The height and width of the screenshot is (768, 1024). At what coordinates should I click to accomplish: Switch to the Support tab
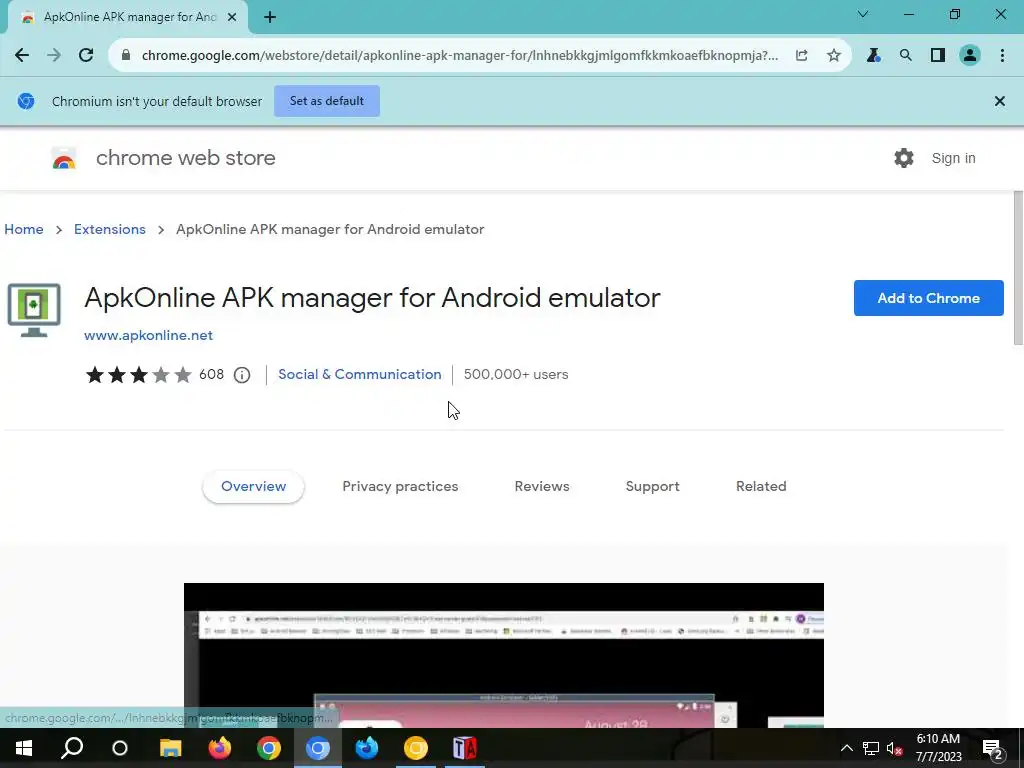pyautogui.click(x=652, y=487)
